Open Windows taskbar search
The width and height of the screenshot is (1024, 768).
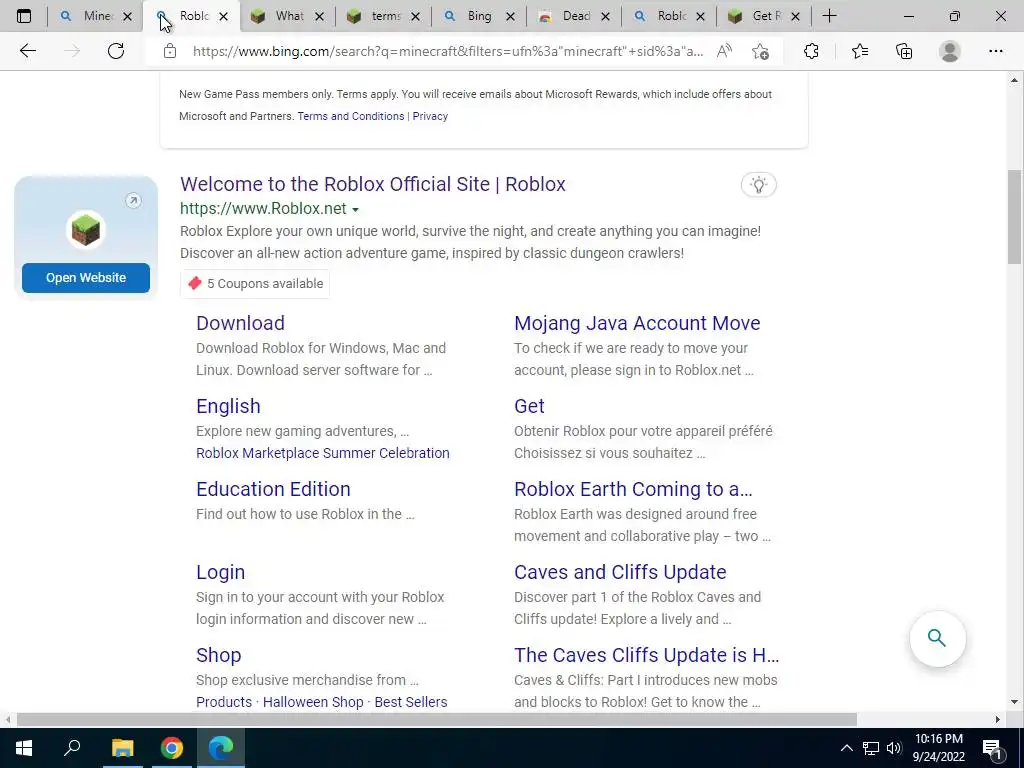point(72,748)
